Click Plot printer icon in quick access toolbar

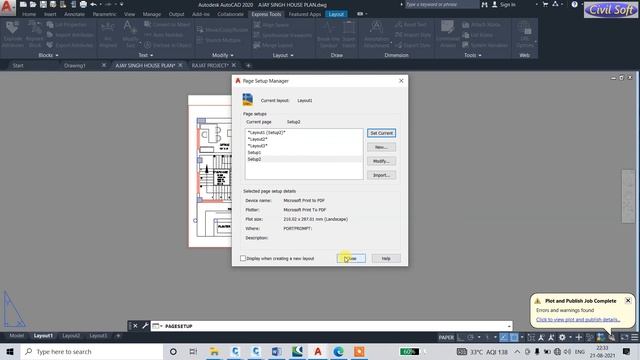coord(83,4)
